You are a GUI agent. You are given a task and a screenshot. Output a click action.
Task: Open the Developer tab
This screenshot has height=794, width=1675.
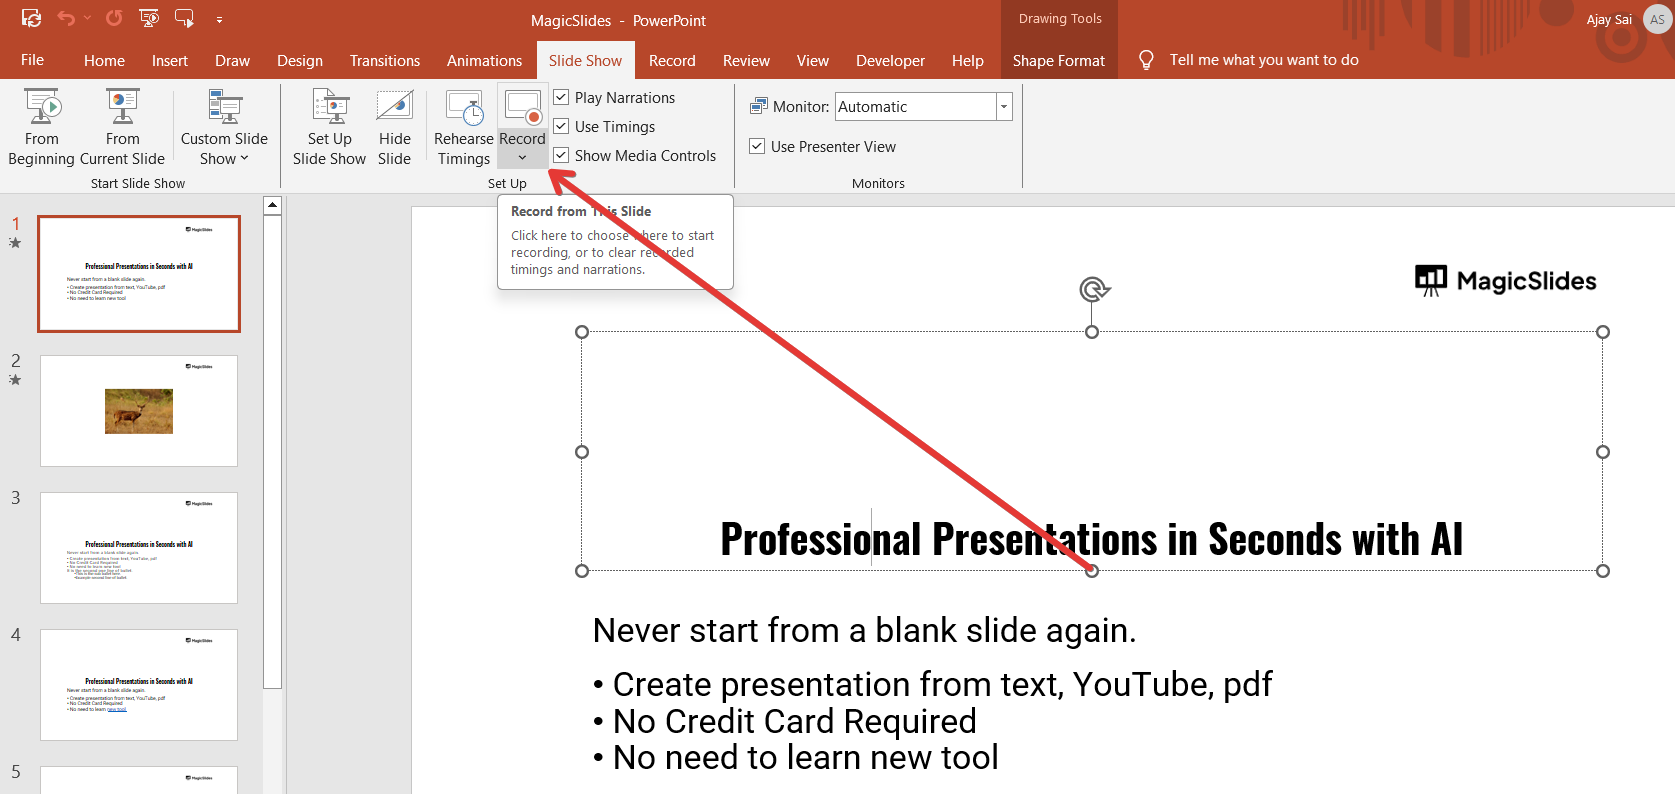click(890, 60)
